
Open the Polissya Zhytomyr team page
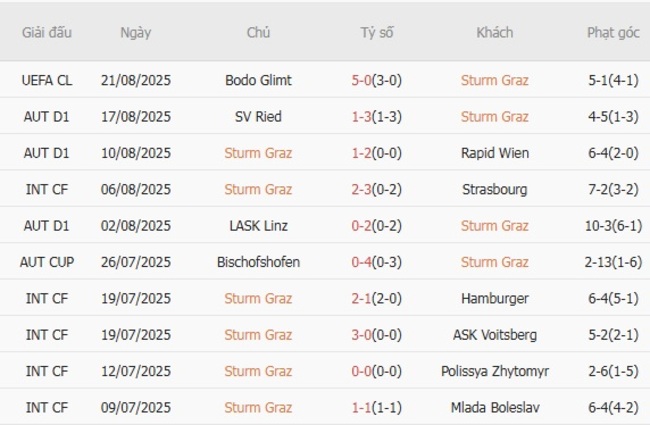click(x=494, y=371)
